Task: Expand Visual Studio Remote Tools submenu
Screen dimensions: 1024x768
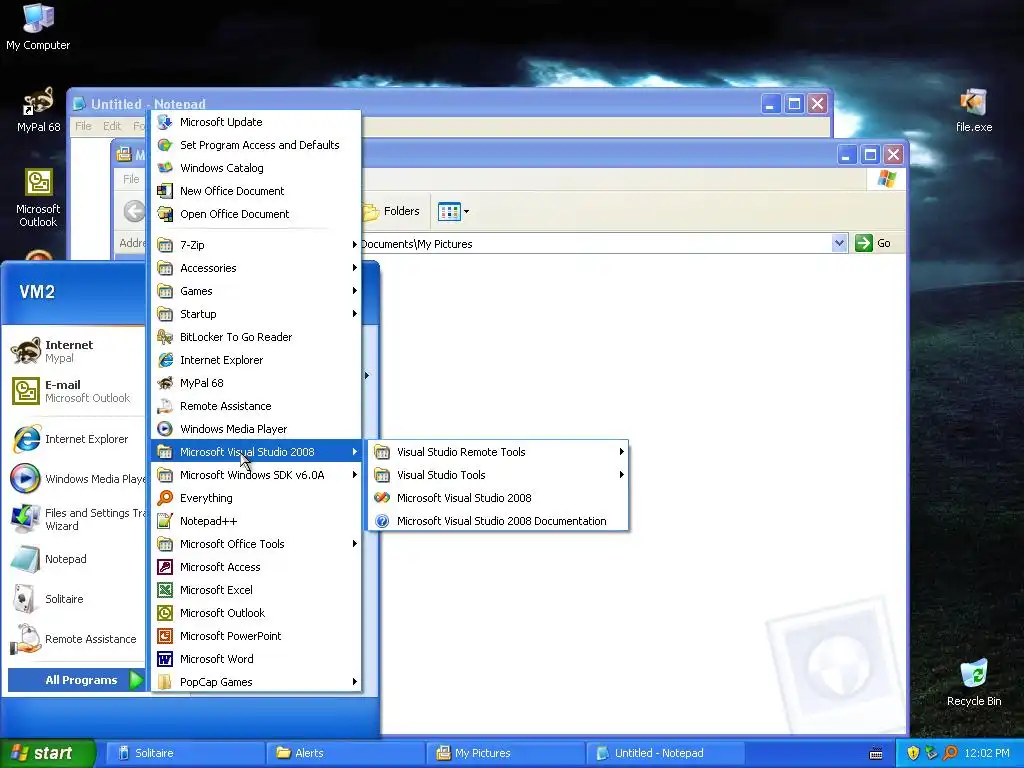Action: point(498,452)
